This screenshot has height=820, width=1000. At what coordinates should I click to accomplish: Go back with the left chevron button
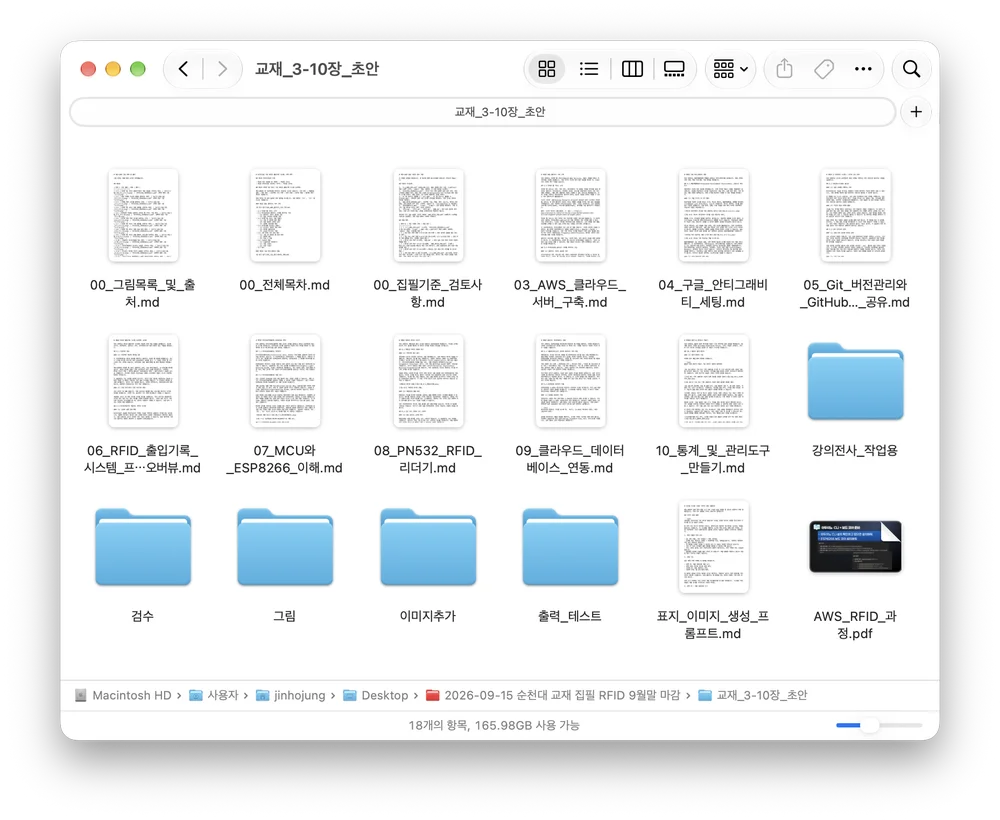(x=184, y=69)
